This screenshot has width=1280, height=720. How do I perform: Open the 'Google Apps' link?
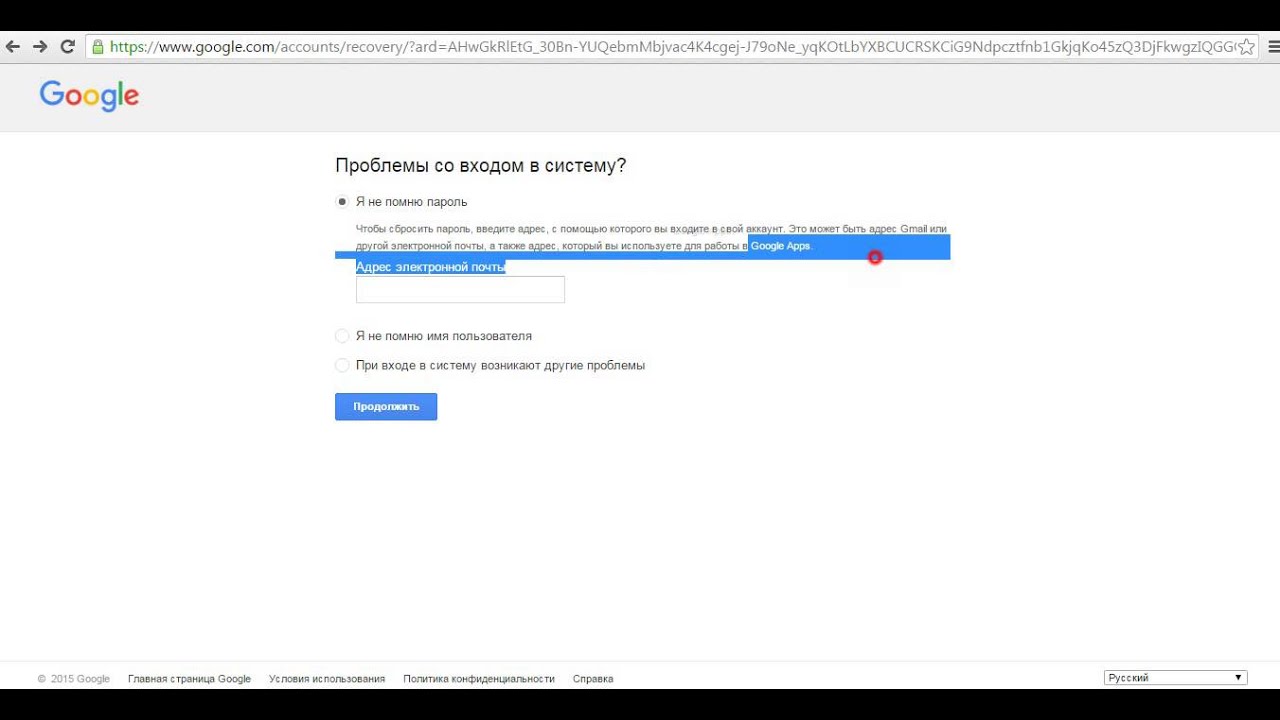(x=780, y=246)
